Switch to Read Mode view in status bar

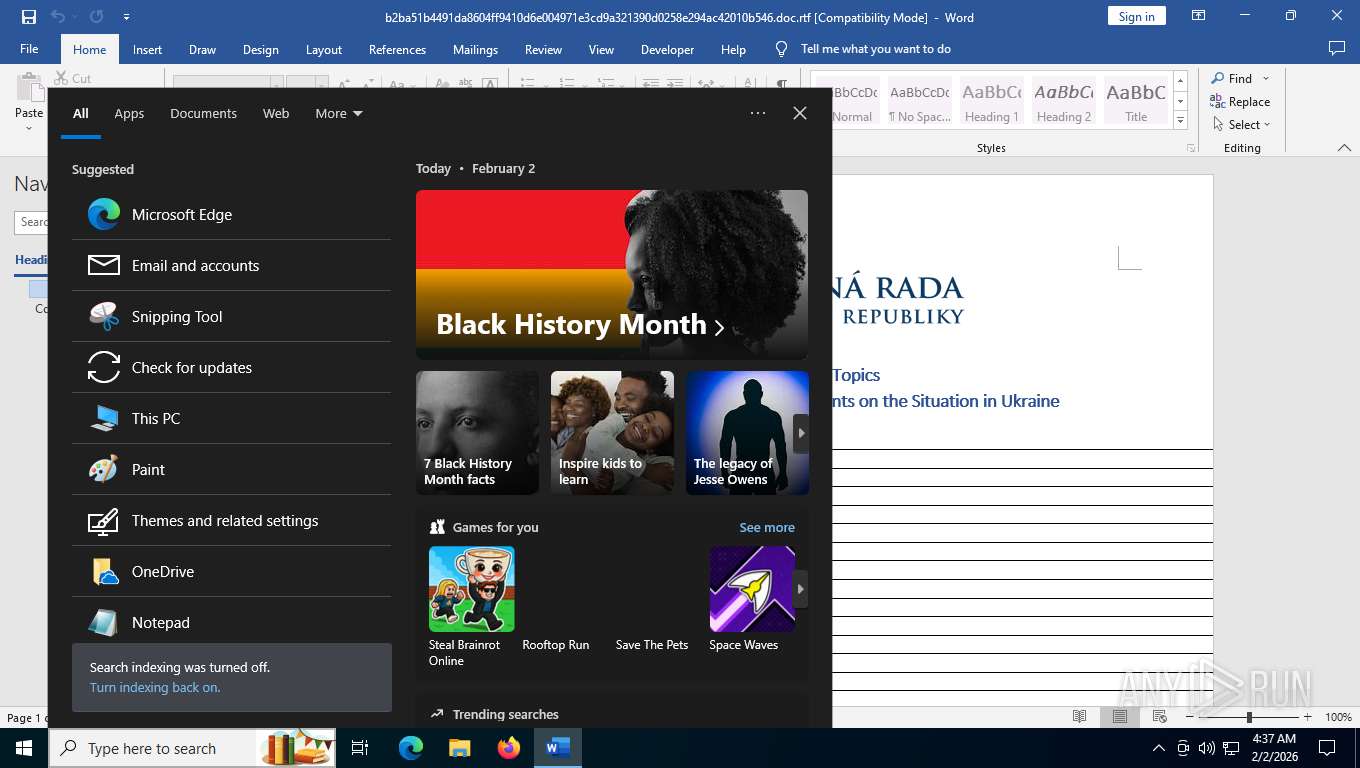tap(1080, 717)
